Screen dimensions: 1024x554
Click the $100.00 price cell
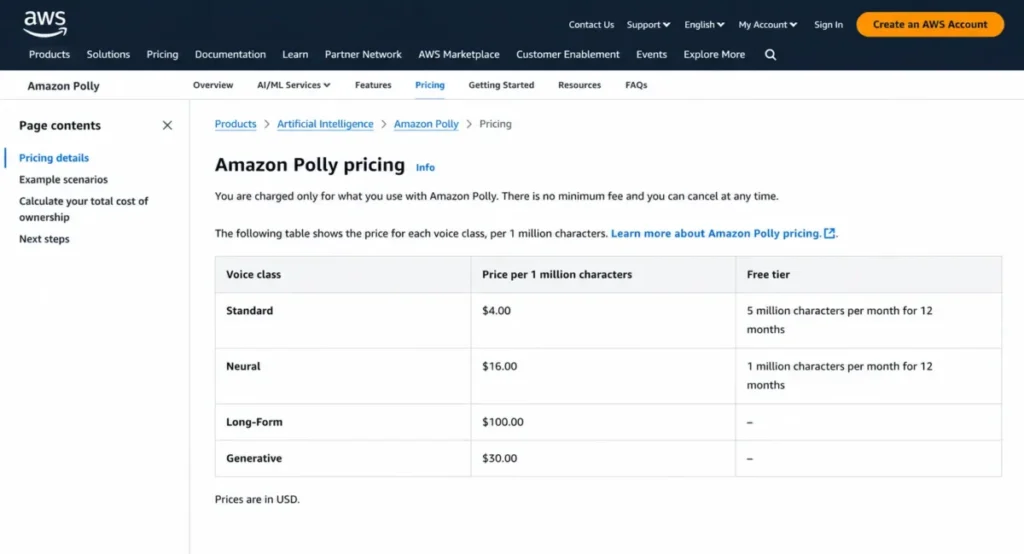coord(603,422)
